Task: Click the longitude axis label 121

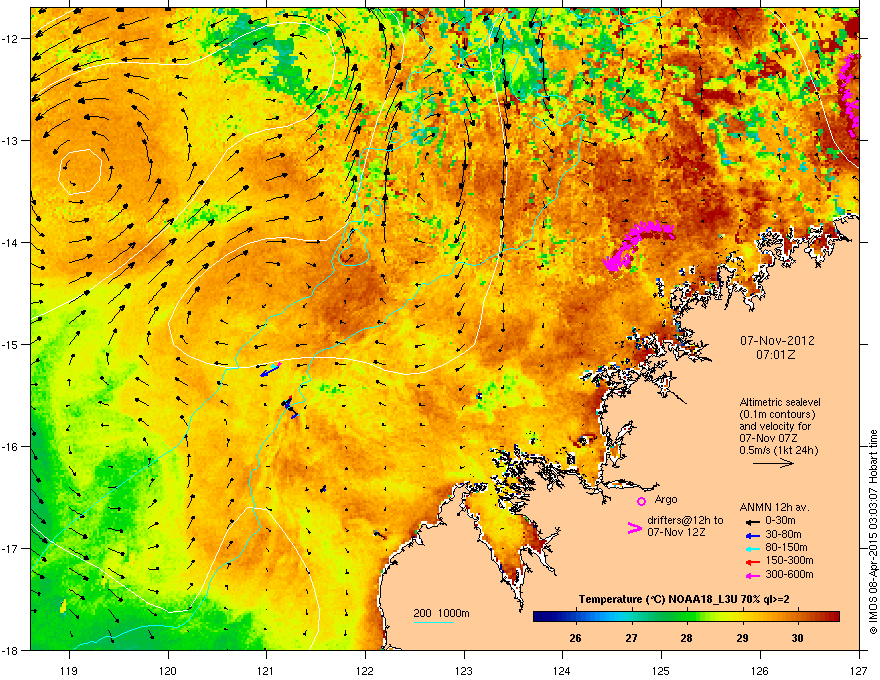Action: point(266,670)
